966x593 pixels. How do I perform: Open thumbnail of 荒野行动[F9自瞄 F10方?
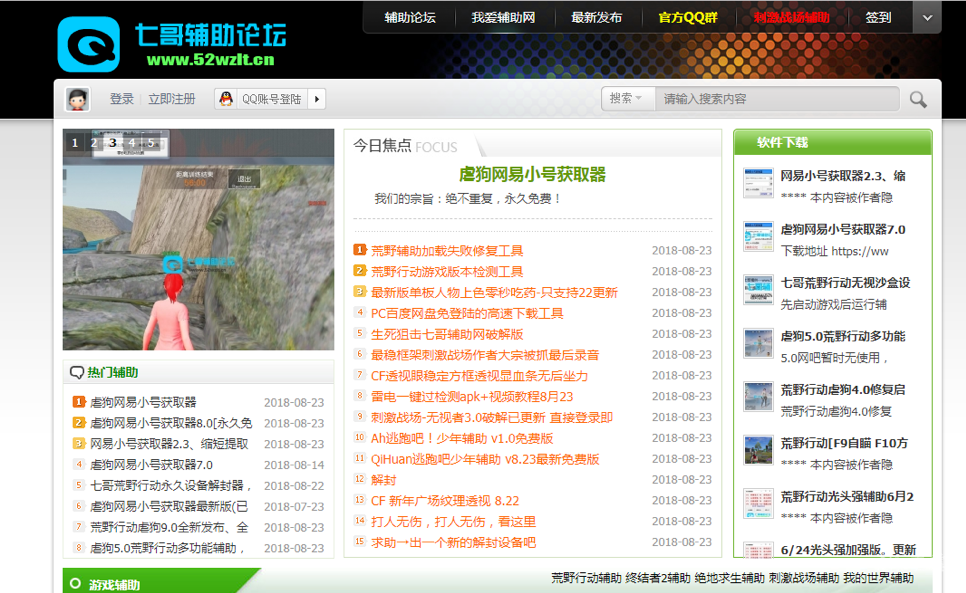[x=758, y=451]
